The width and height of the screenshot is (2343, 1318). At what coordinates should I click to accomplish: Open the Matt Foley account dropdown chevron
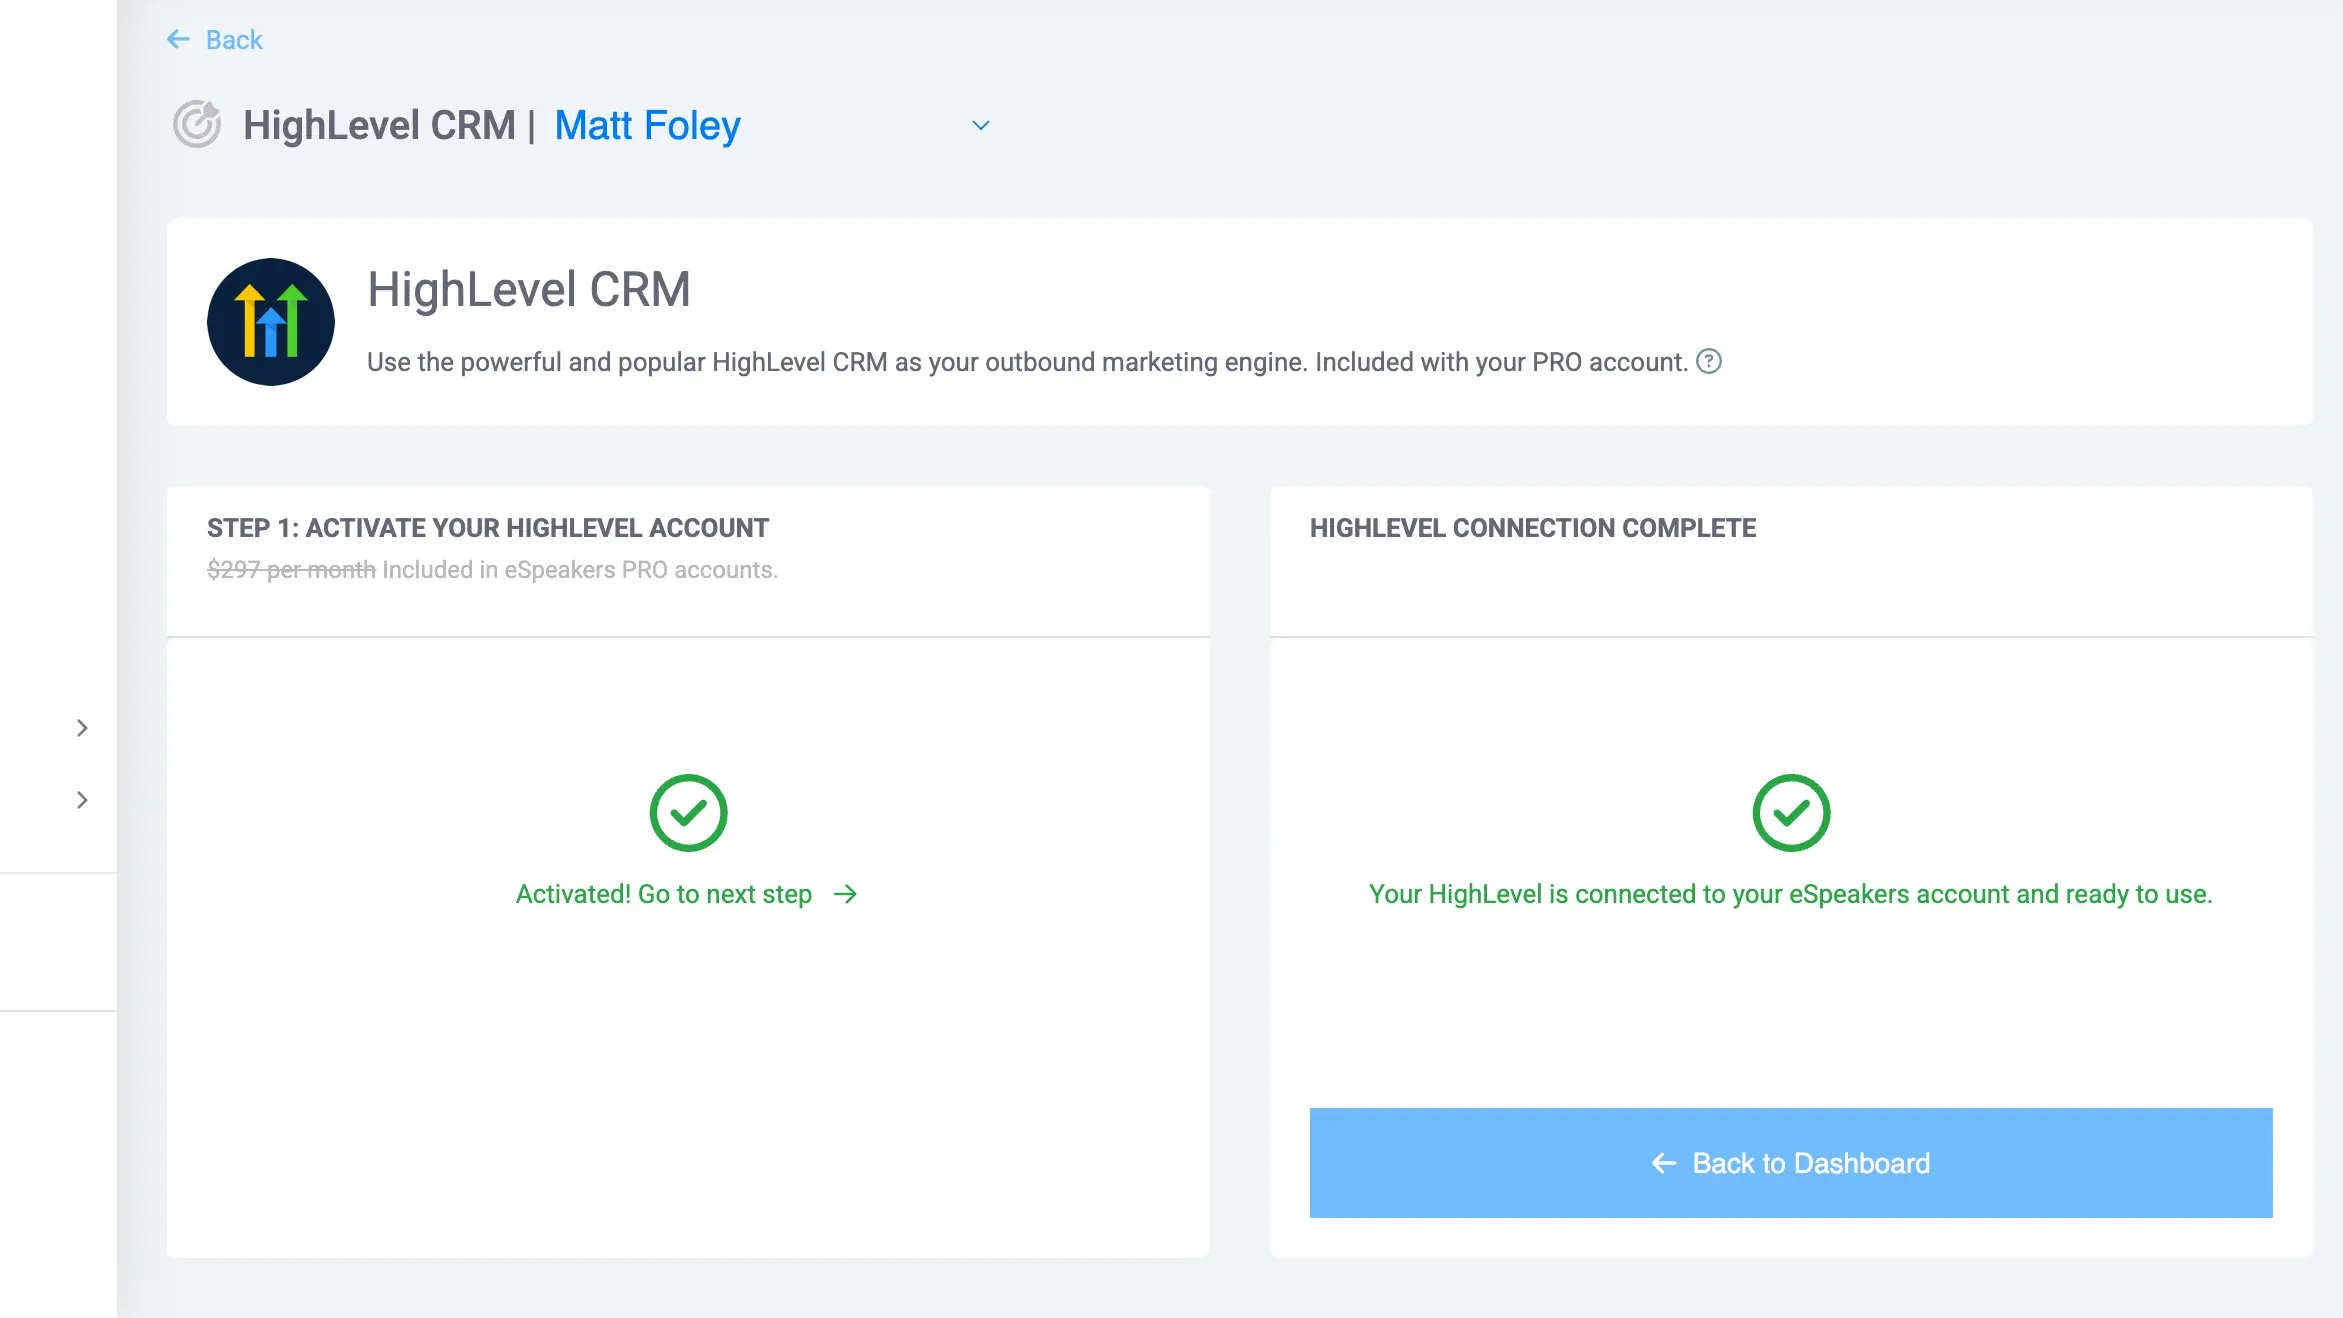[981, 126]
